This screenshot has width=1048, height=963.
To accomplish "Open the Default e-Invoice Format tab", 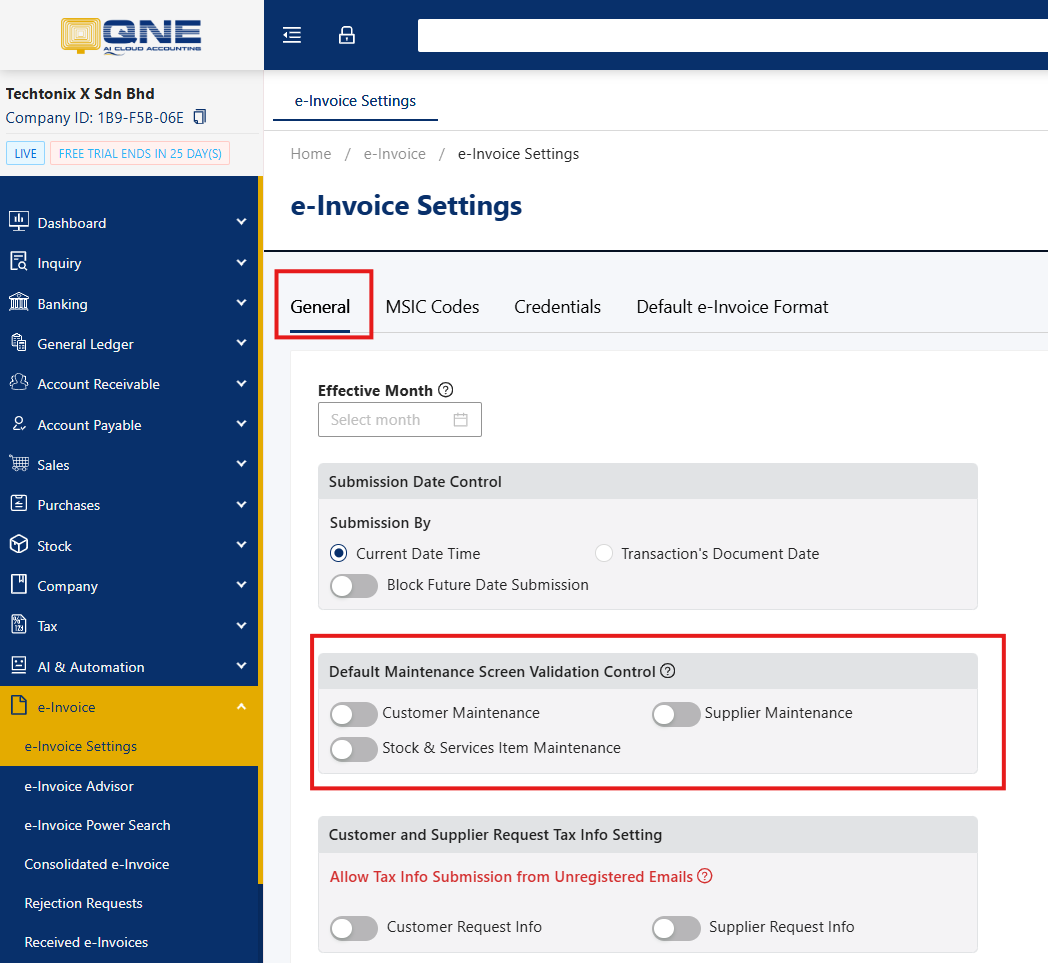I will tap(732, 307).
